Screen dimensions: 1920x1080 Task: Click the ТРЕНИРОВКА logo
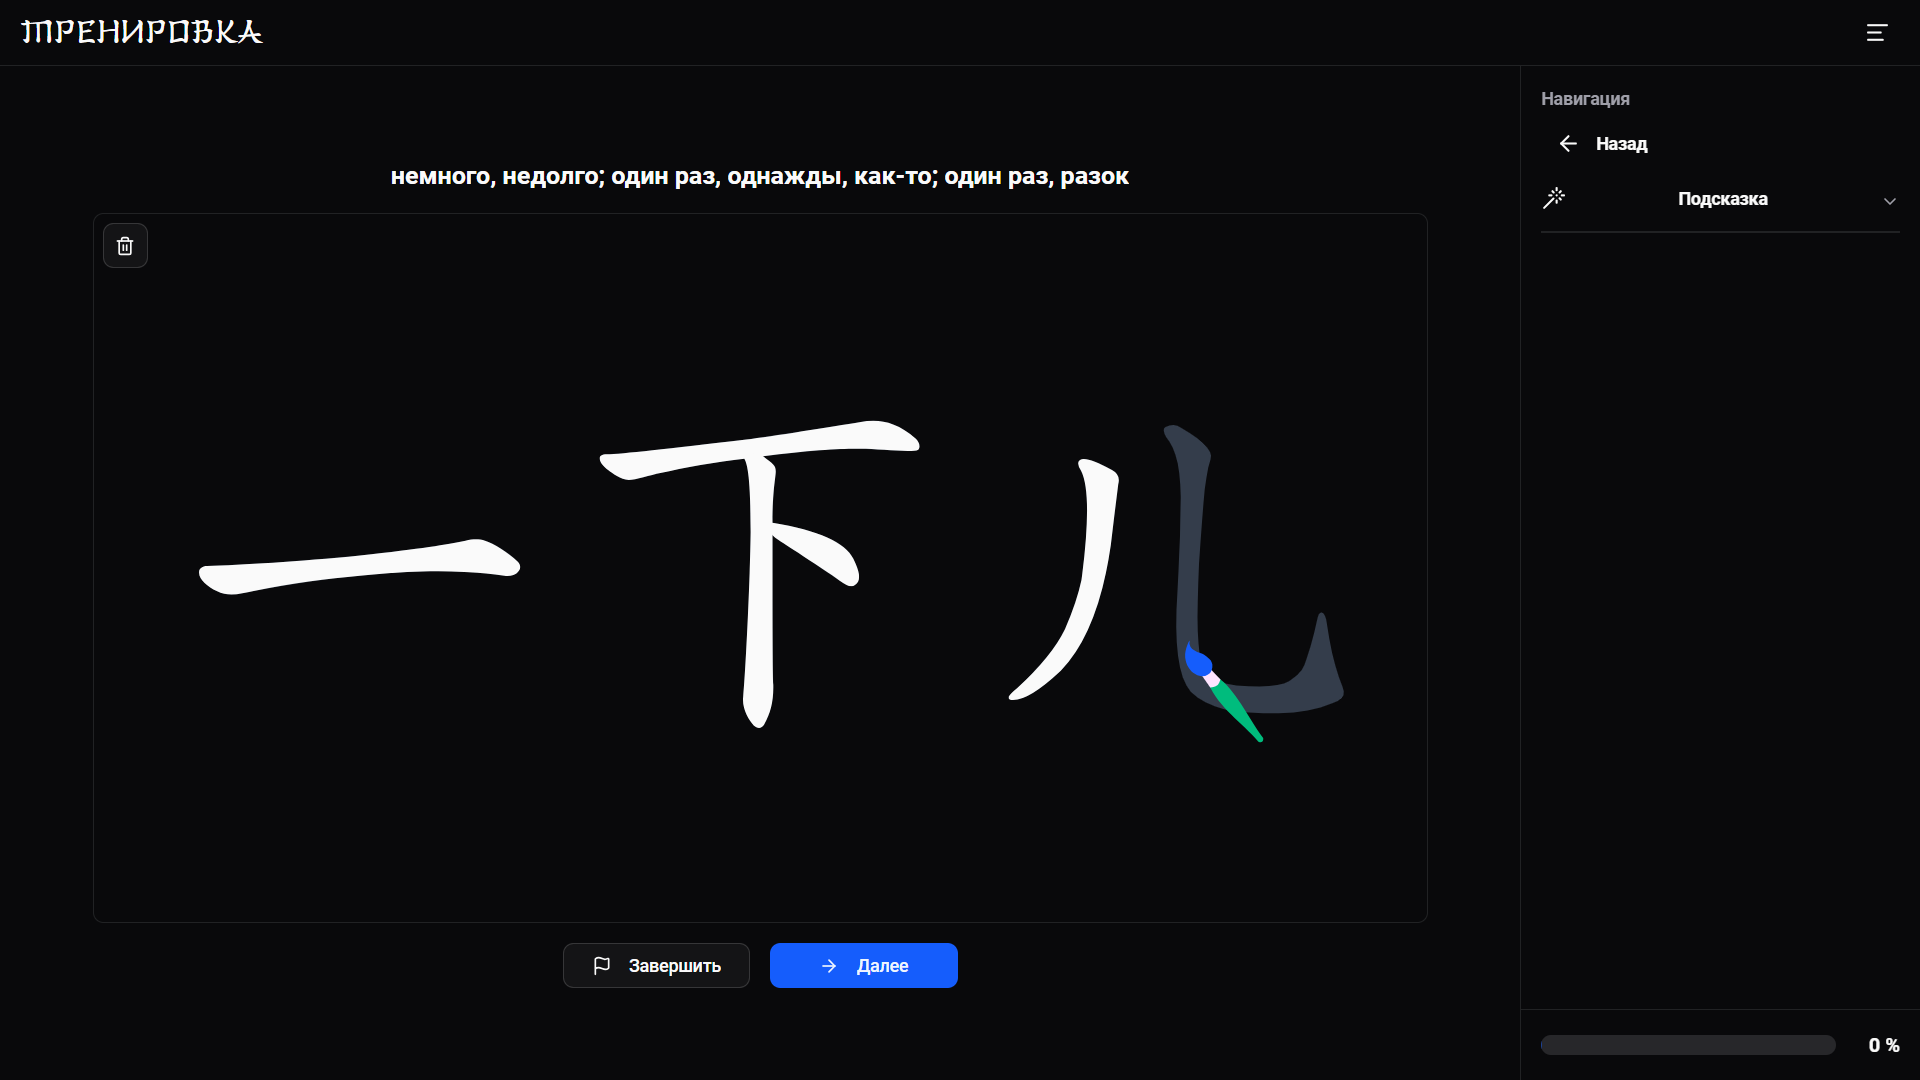tap(141, 31)
